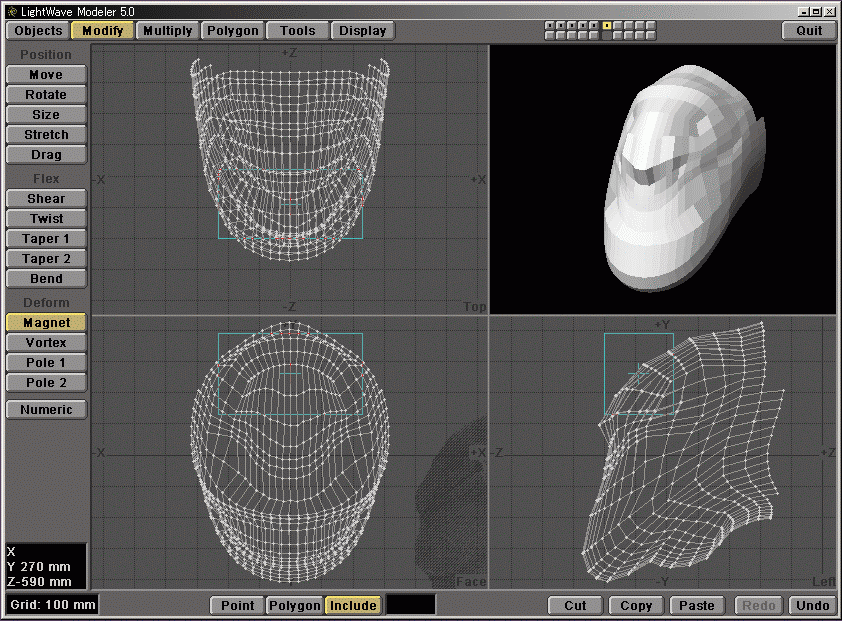Switch to Polygon selection mode

(x=295, y=605)
